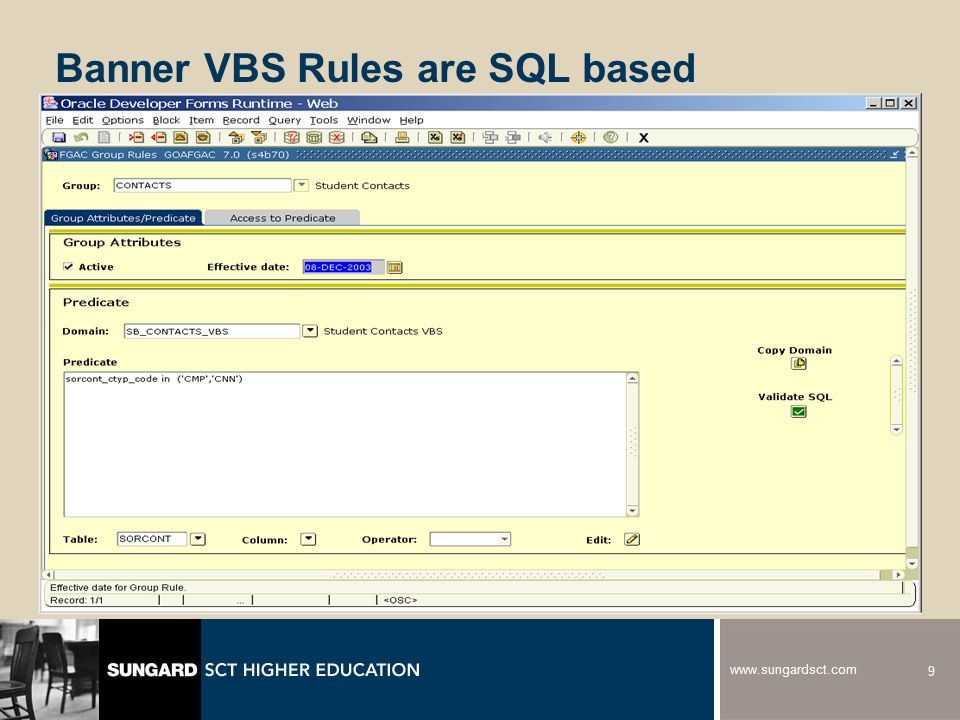Click the Remove Record icon
Viewport: 960px width, 720px height.
point(159,137)
